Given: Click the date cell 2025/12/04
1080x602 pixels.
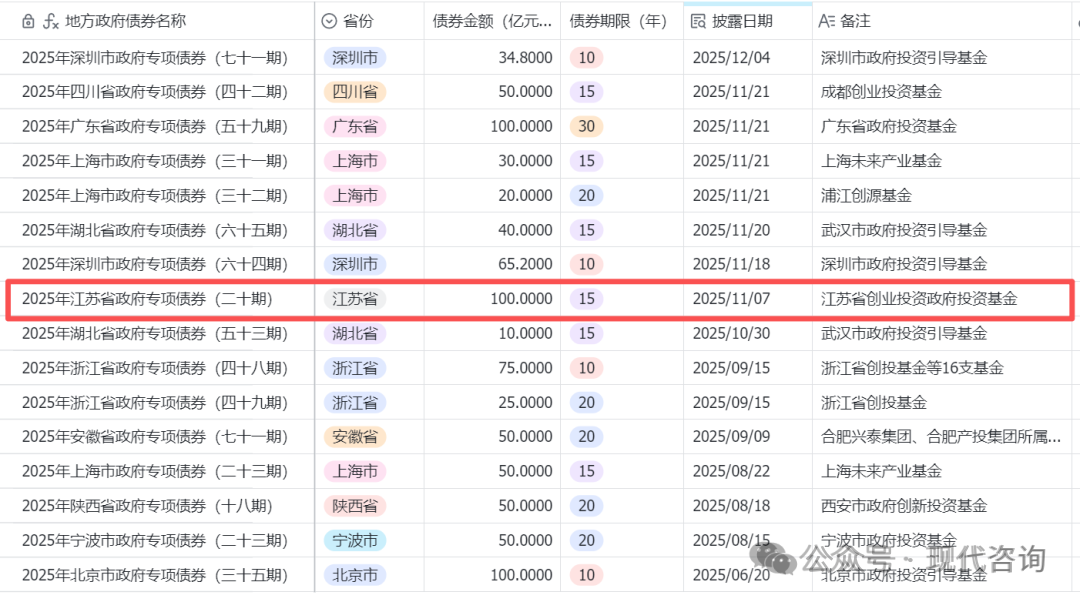Looking at the screenshot, I should pyautogui.click(x=748, y=57).
